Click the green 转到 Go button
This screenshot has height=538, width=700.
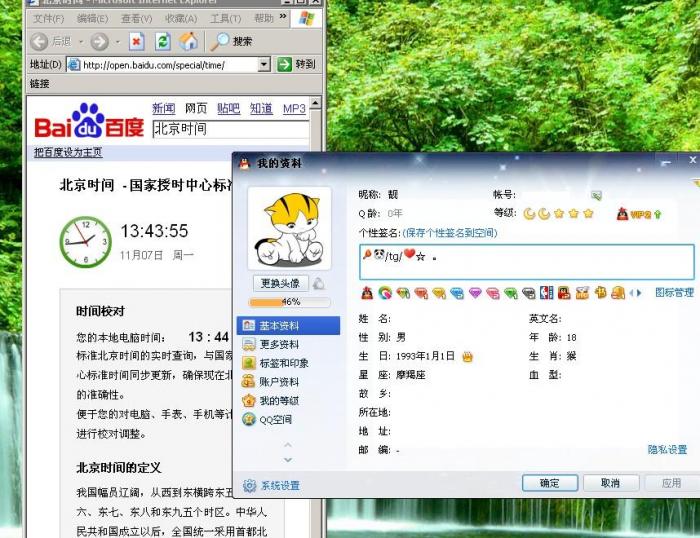click(296, 65)
